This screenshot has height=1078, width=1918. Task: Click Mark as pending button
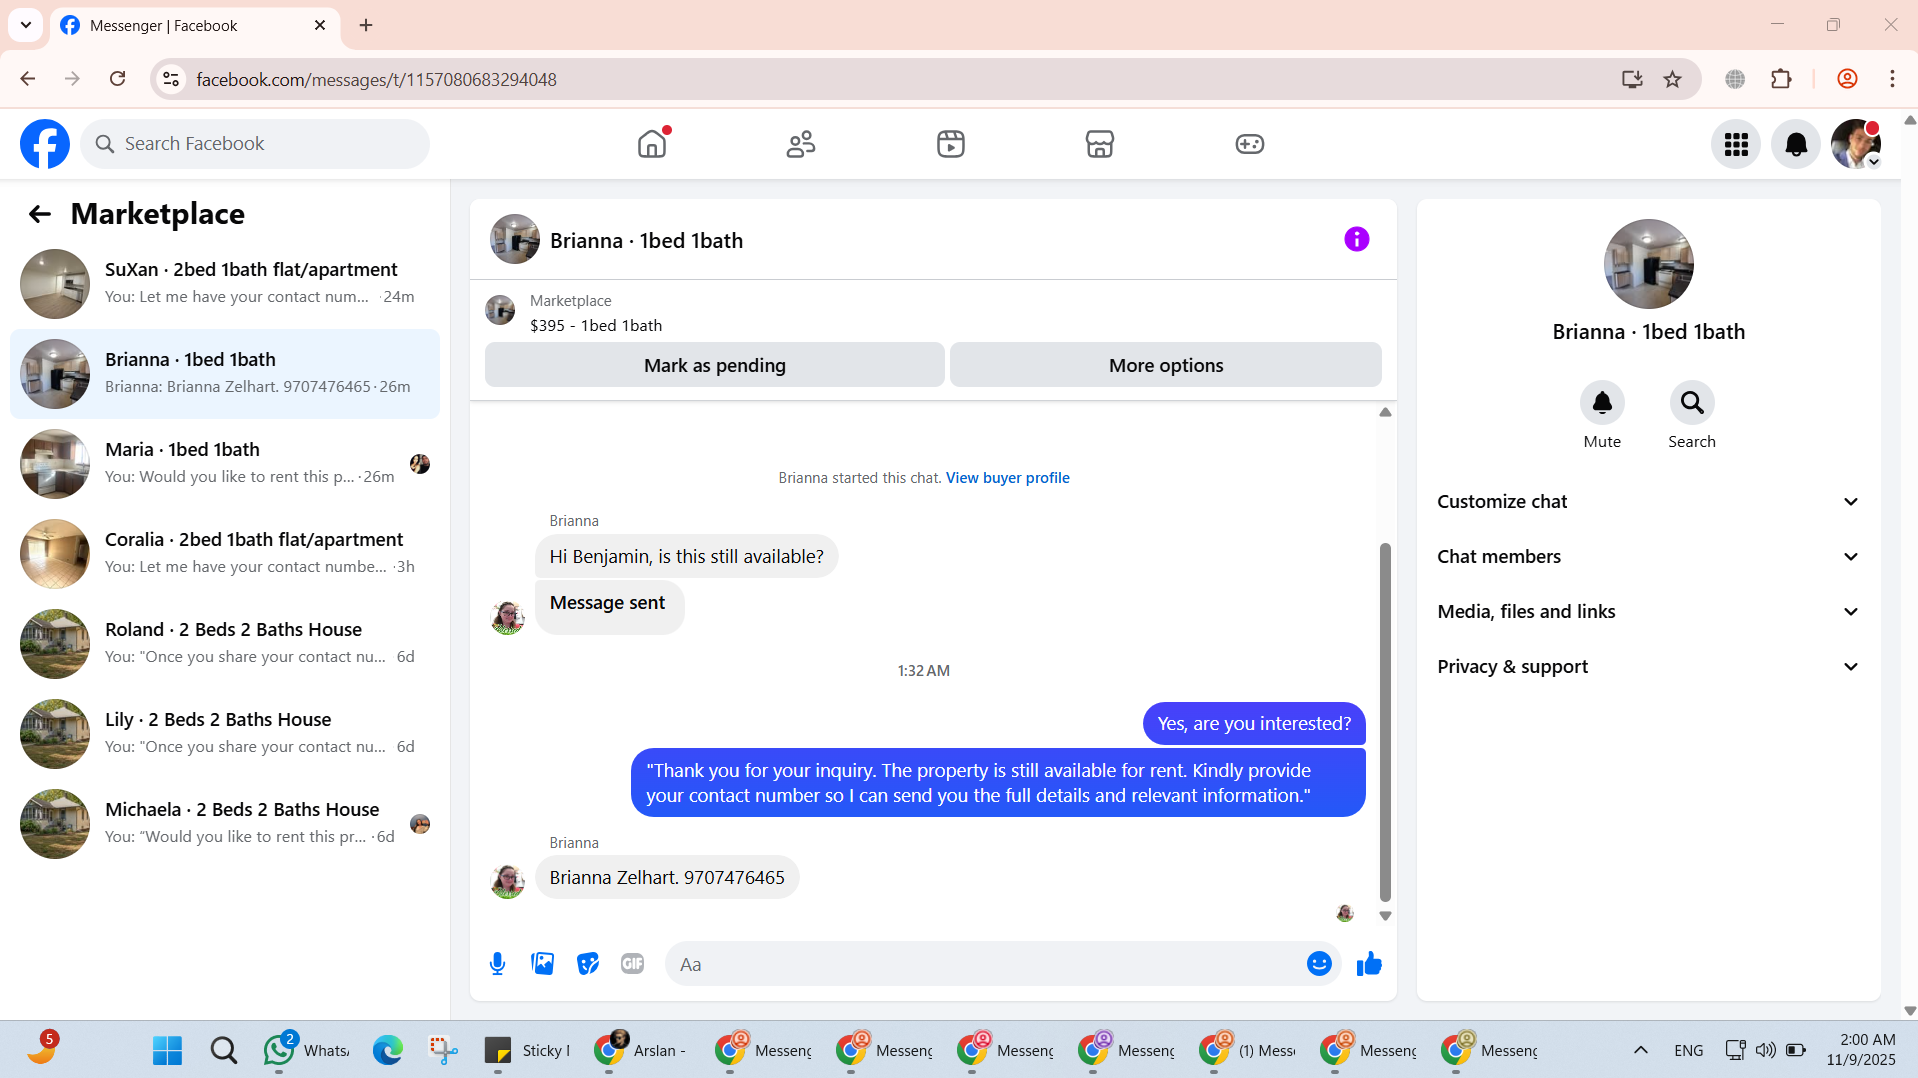[715, 365]
